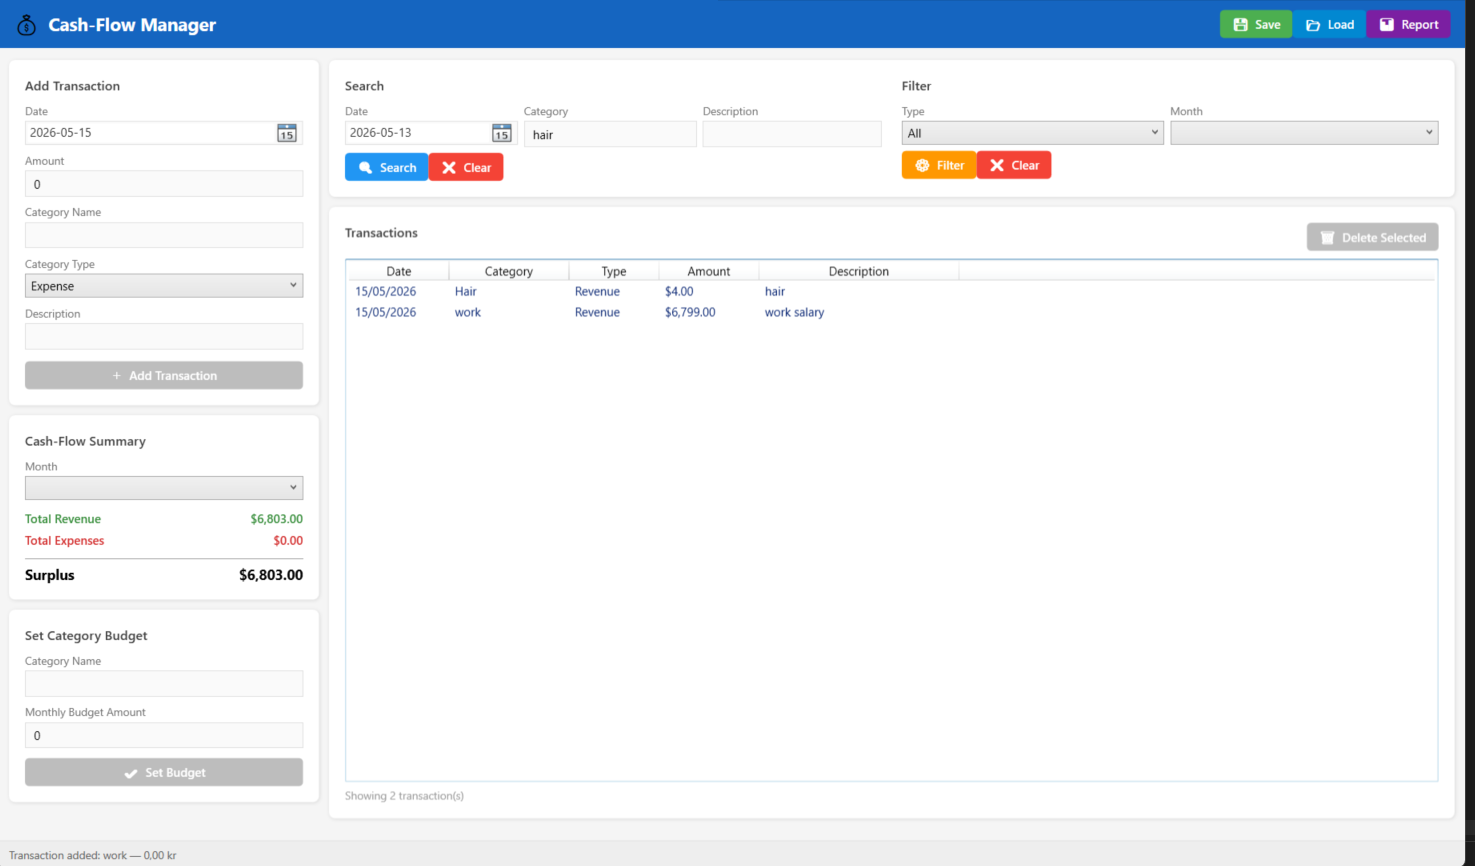Expand the Filter Month dropdown

pos(1304,133)
